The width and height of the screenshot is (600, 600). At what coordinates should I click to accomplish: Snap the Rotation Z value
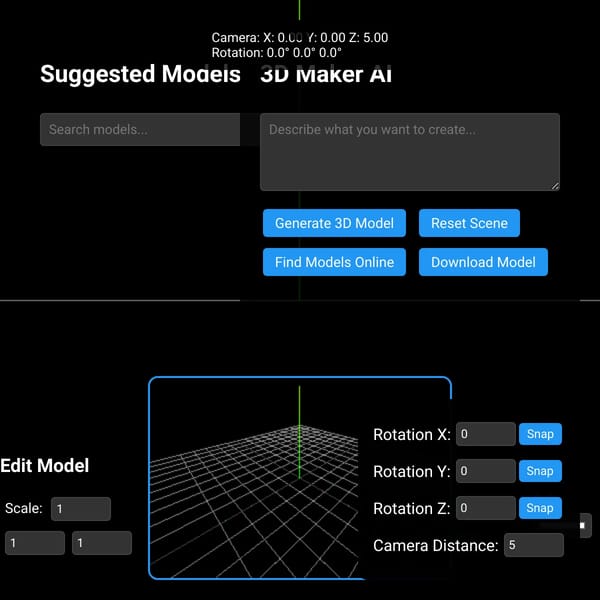(540, 508)
